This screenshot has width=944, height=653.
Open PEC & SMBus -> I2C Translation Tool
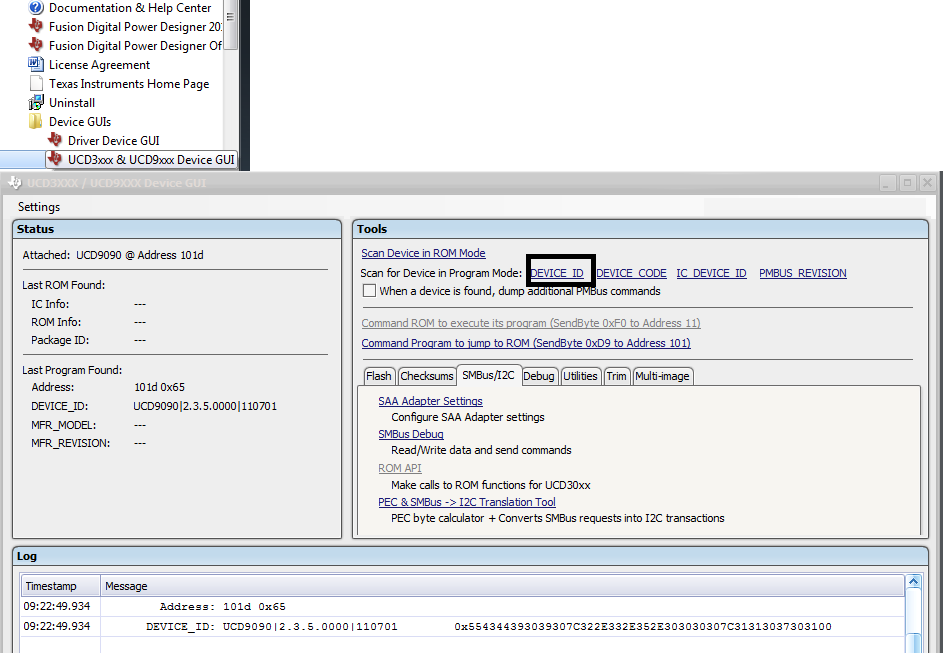click(x=467, y=502)
